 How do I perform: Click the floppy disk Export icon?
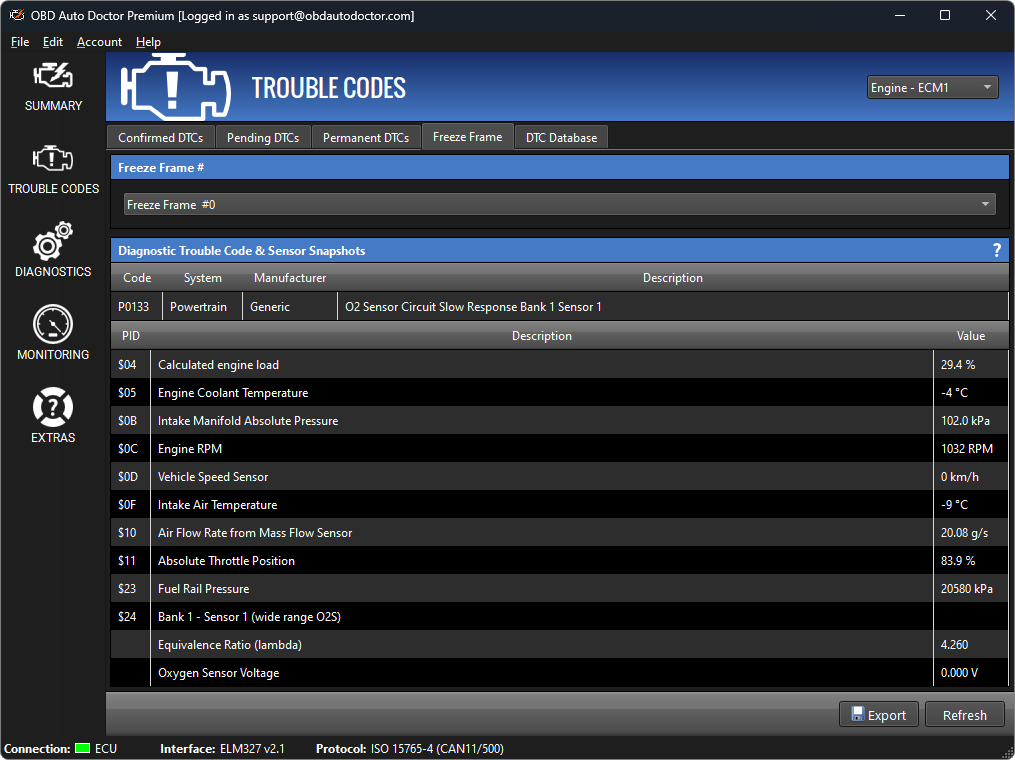(x=858, y=714)
